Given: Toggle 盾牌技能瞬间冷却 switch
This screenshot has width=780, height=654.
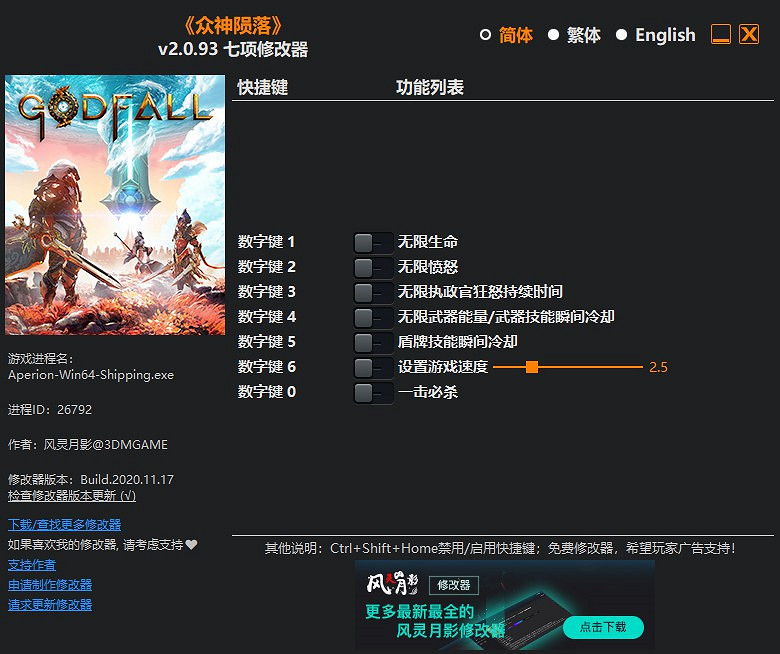Looking at the screenshot, I should coord(373,342).
